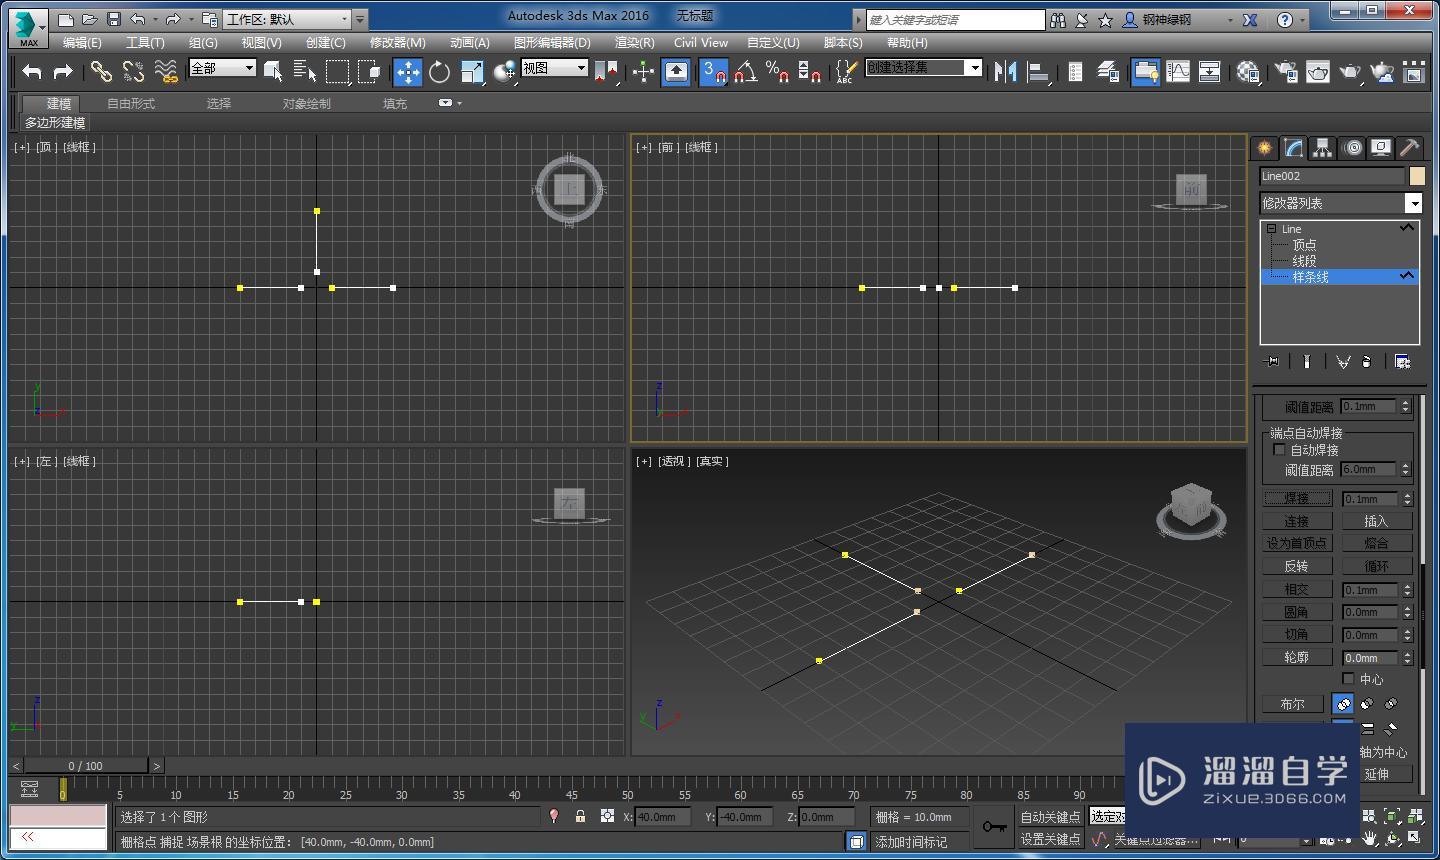The height and width of the screenshot is (860, 1440).
Task: Click the 轮廓 button
Action: tap(1296, 657)
